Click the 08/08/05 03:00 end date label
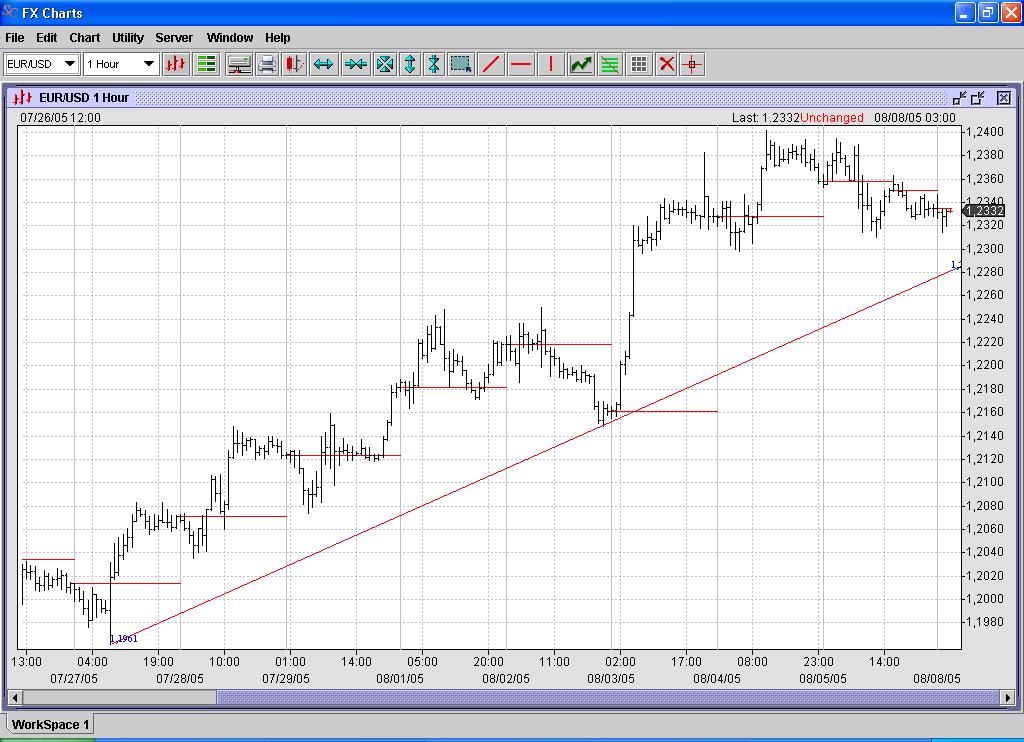This screenshot has height=742, width=1024. 914,118
